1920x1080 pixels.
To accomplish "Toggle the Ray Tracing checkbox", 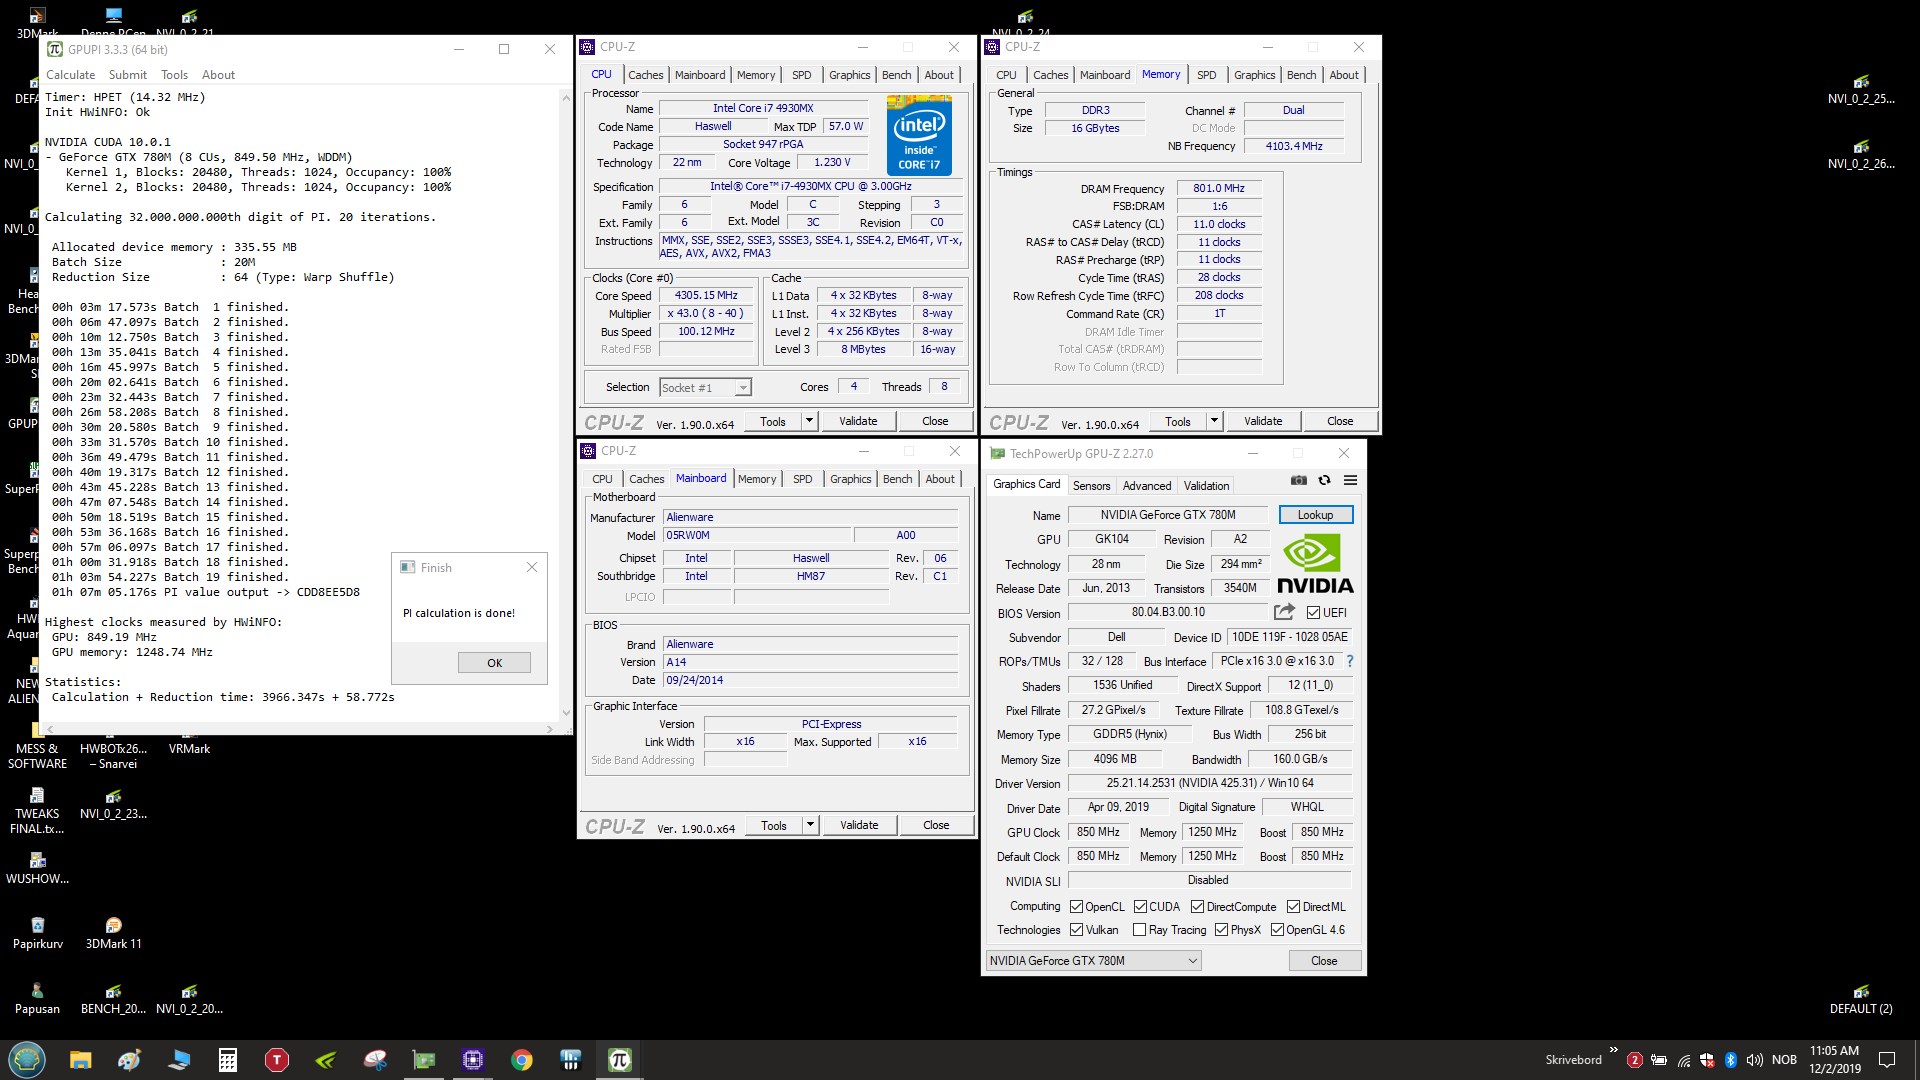I will (x=1139, y=930).
